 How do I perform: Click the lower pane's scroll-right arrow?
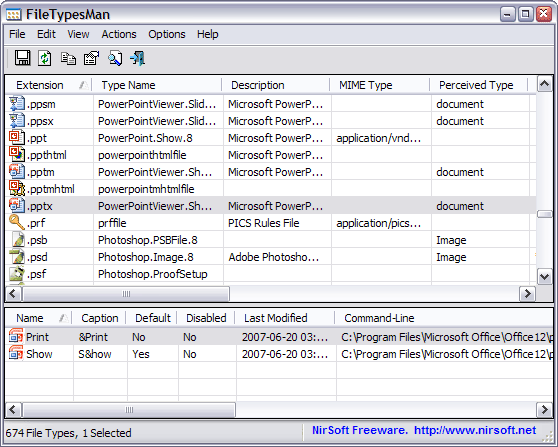(x=544, y=409)
